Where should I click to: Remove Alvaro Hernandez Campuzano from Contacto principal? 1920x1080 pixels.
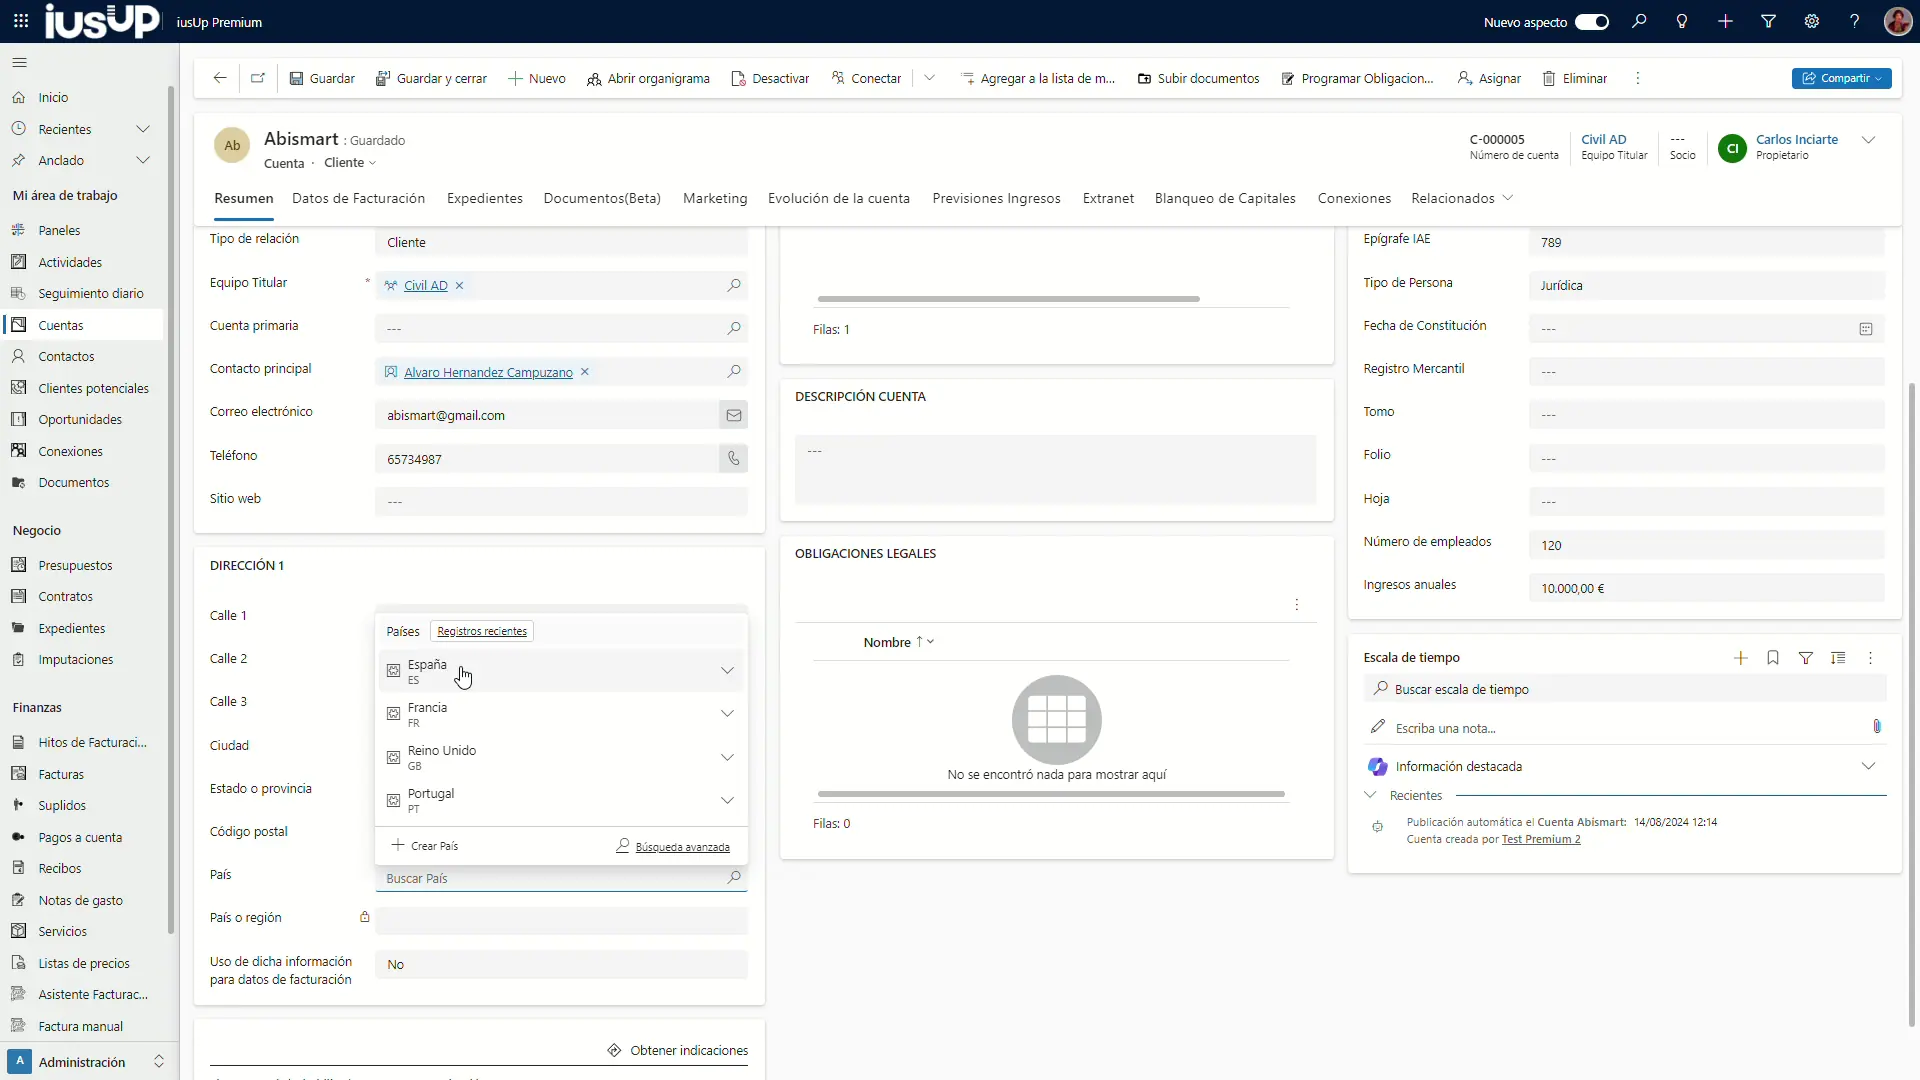[x=585, y=372]
